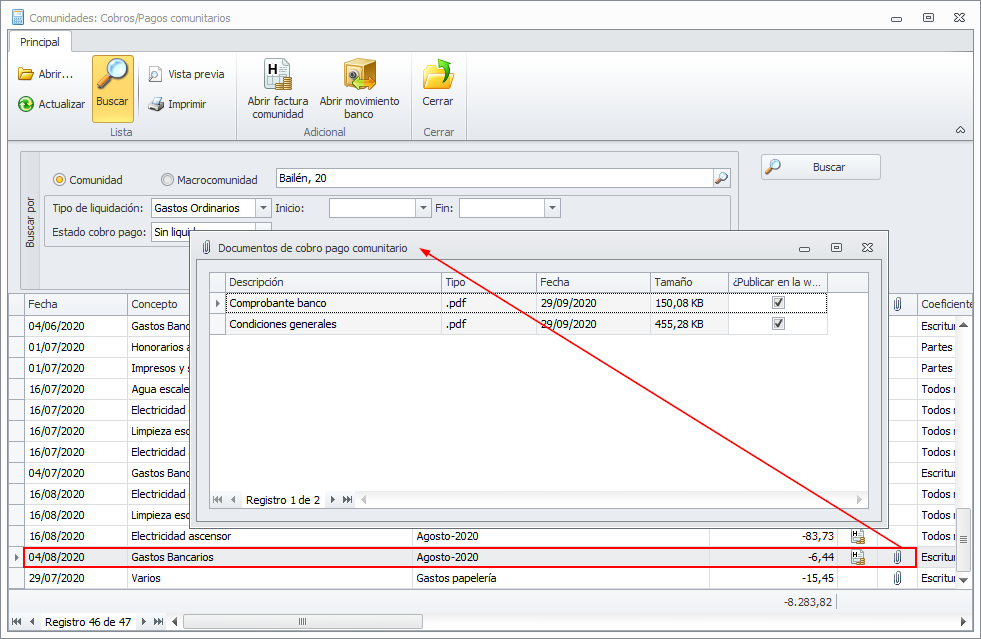Open Abrir factura comunidad
The height and width of the screenshot is (639, 981).
pyautogui.click(x=277, y=77)
